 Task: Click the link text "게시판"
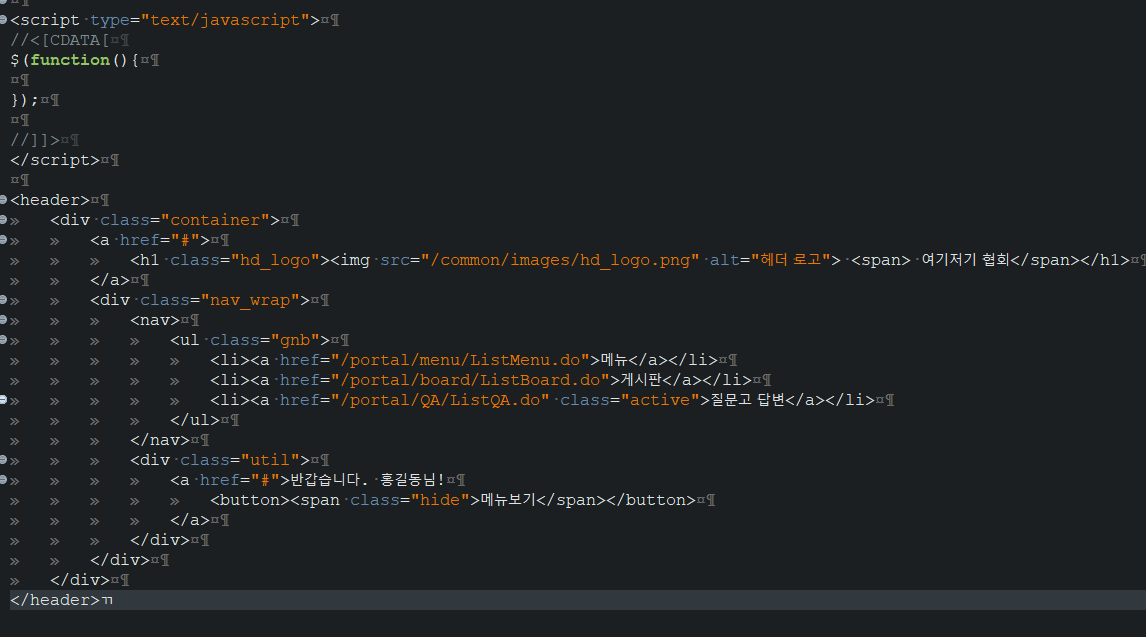point(641,380)
